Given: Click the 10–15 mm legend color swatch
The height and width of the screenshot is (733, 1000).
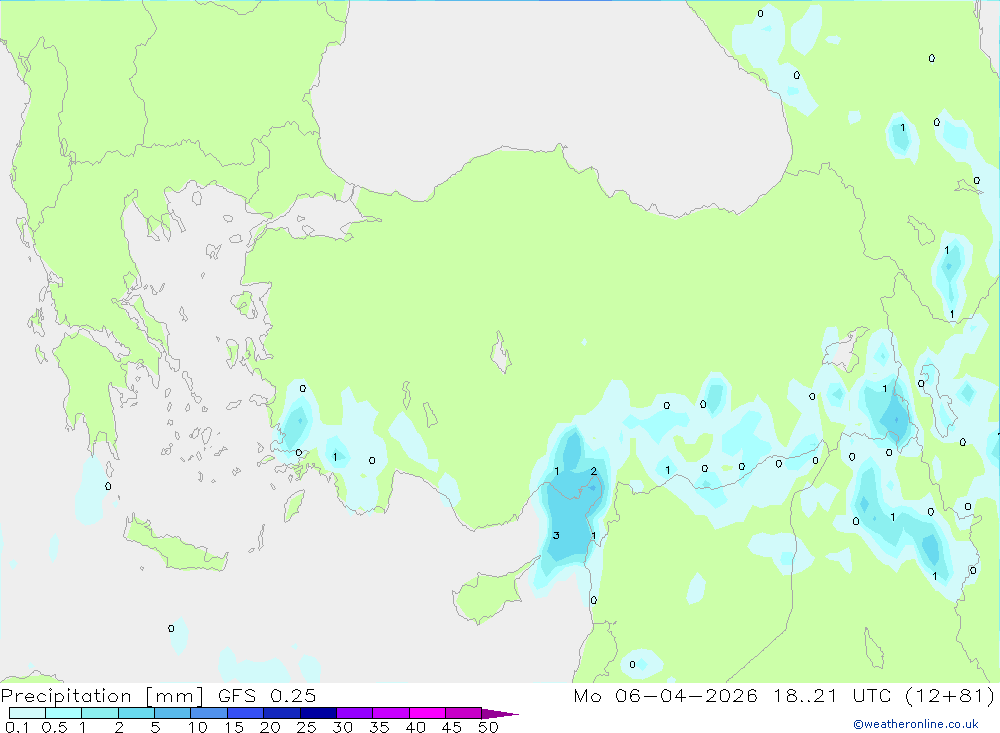Looking at the screenshot, I should (x=209, y=713).
